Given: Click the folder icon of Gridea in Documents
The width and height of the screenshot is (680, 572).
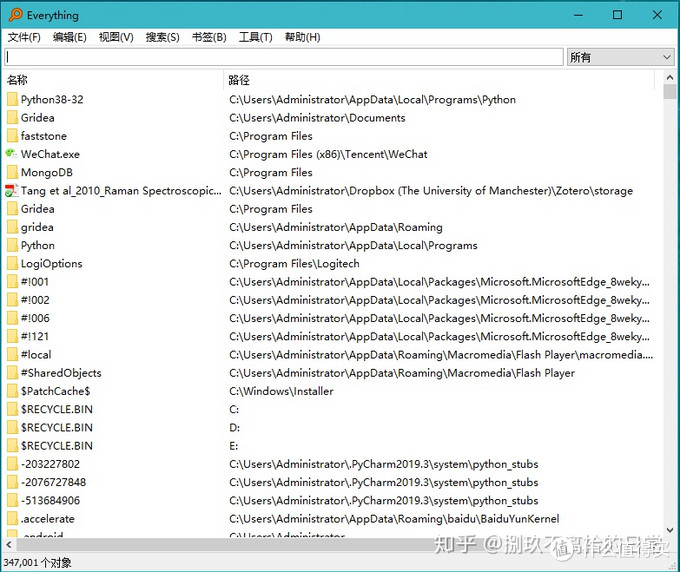Looking at the screenshot, I should pyautogui.click(x=12, y=118).
